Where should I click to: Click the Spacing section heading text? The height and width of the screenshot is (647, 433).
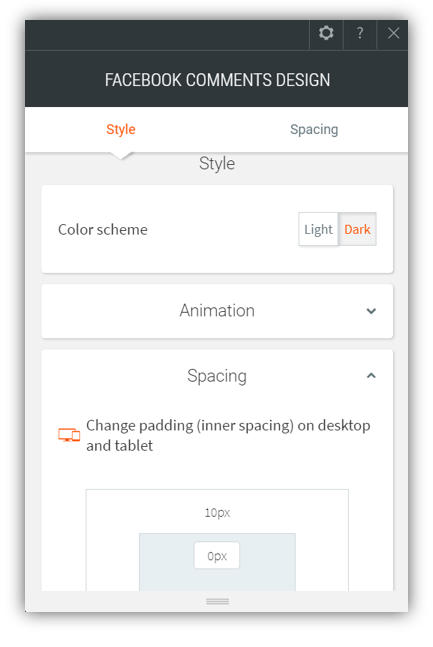tap(217, 376)
